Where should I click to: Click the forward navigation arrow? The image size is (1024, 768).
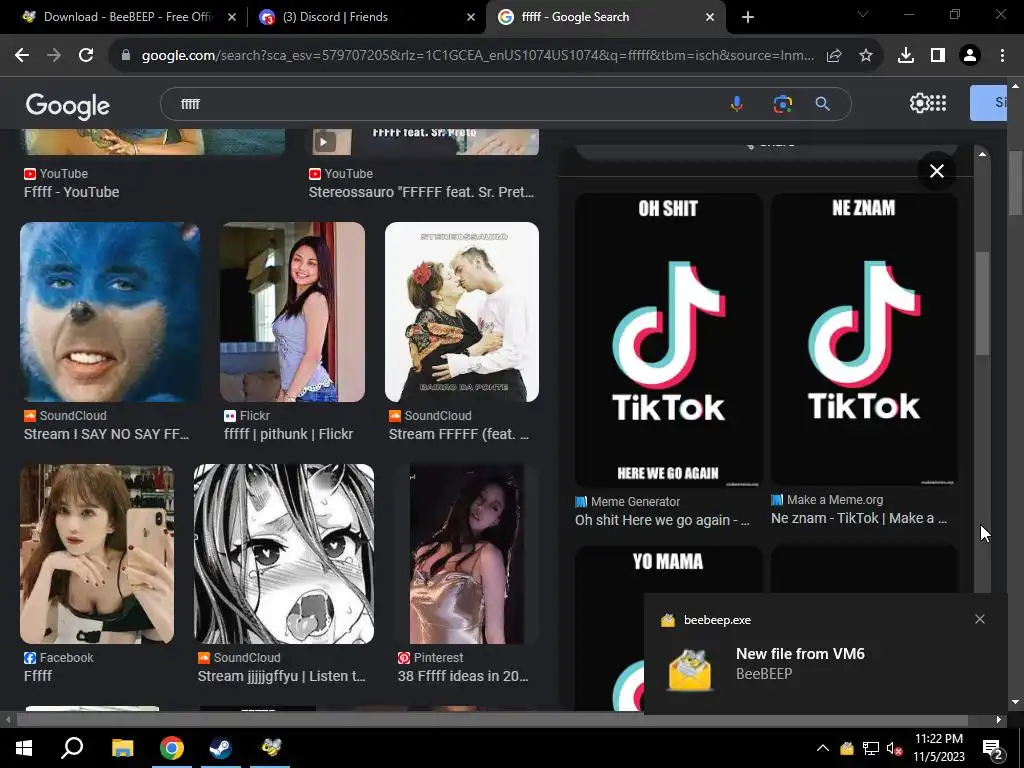point(54,56)
